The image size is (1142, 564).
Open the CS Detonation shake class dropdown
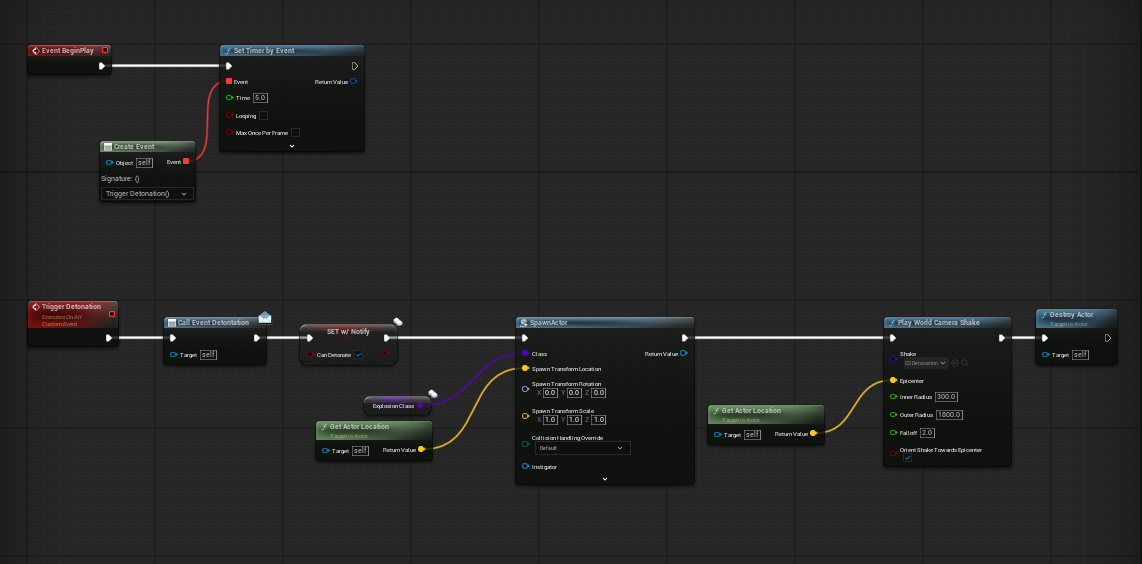925,362
